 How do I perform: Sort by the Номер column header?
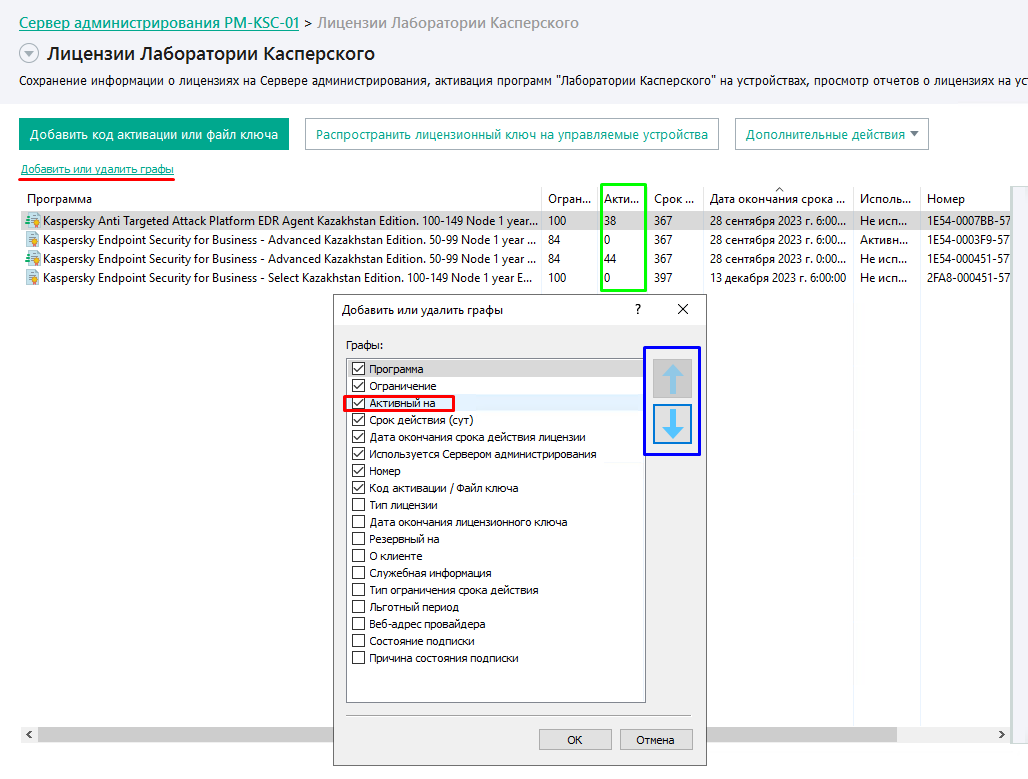(965, 199)
